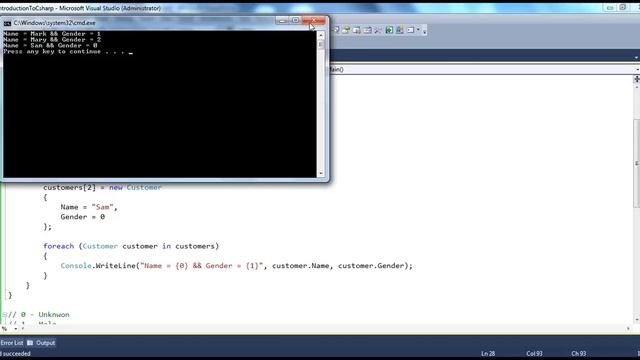
Task: Click 'Press any key to continue' in console
Action: (52, 51)
